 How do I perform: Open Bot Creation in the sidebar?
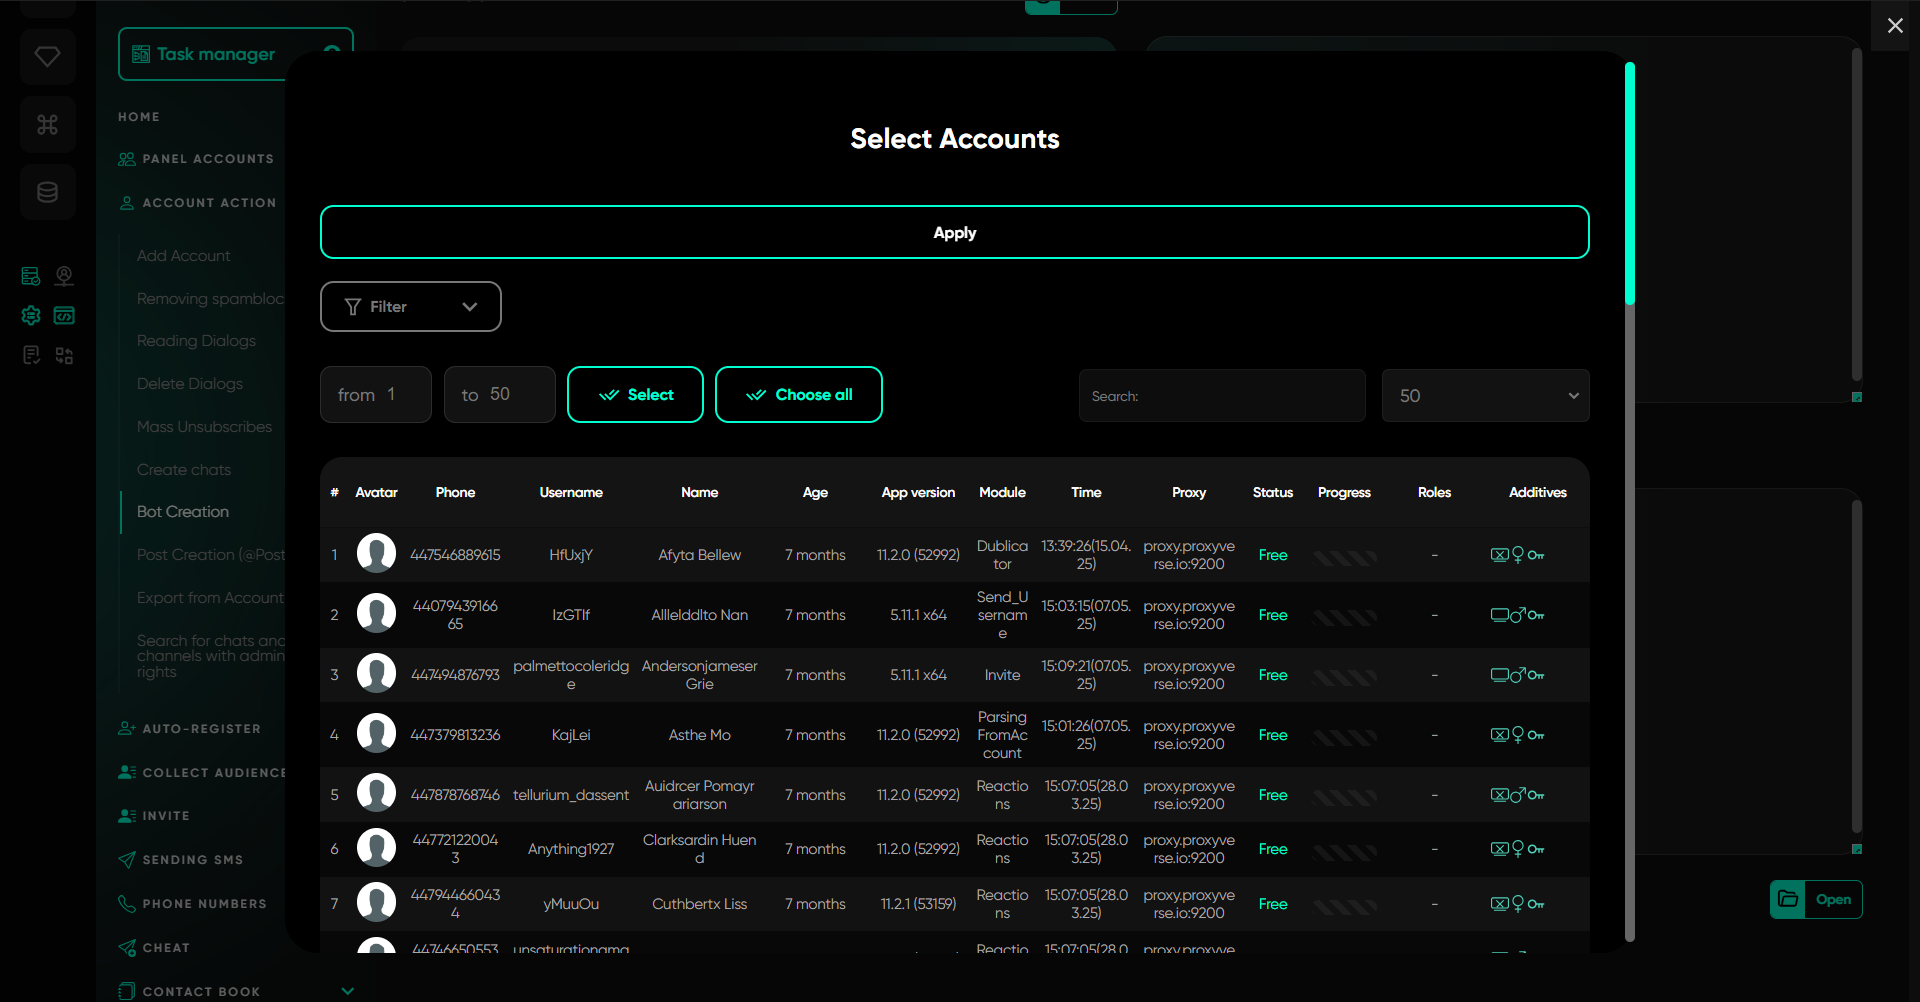[x=183, y=512]
